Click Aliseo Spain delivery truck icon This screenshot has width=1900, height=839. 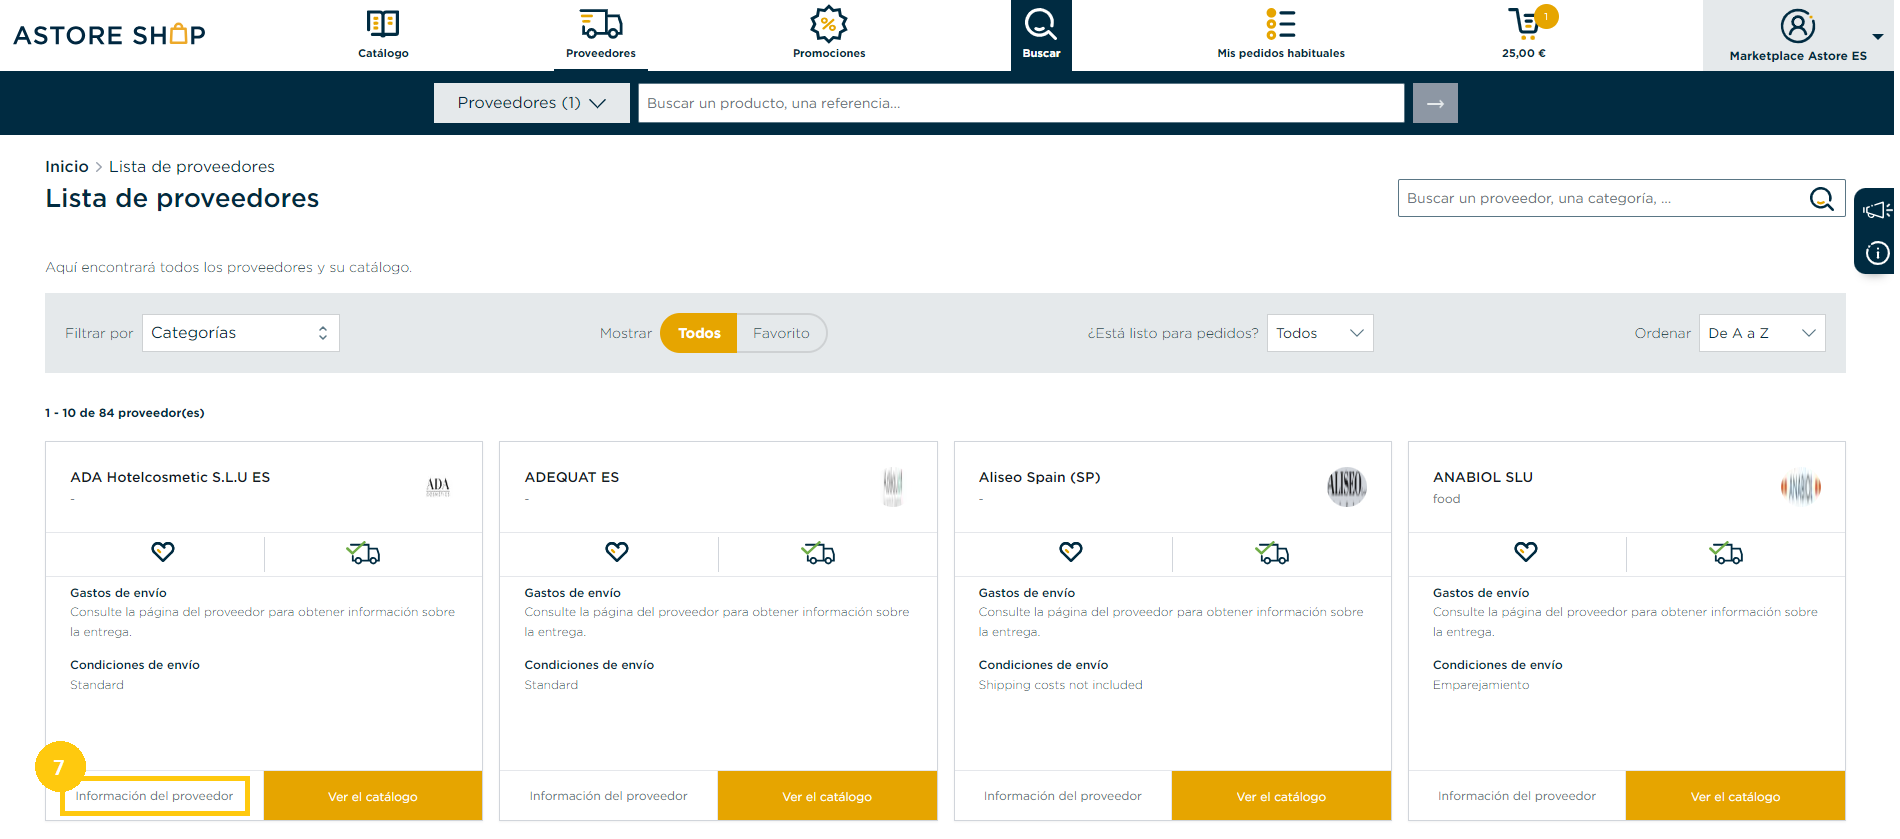pyautogui.click(x=1272, y=553)
